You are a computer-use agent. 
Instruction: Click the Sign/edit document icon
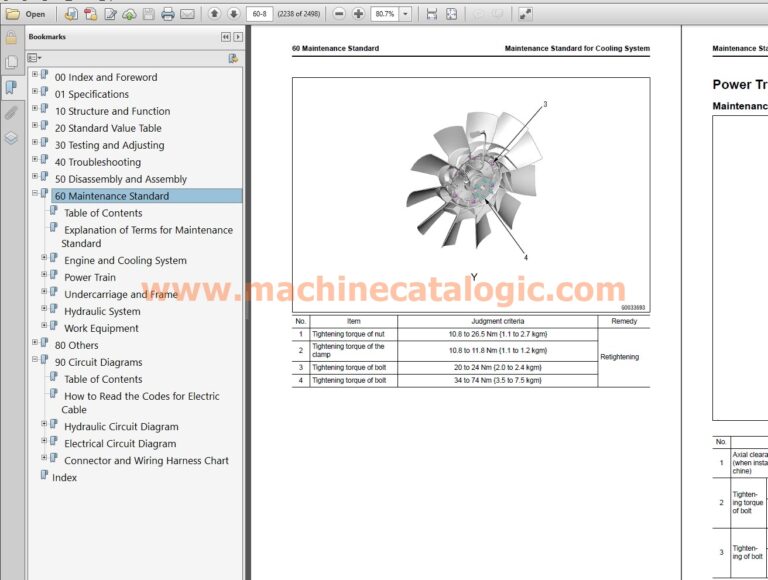110,14
